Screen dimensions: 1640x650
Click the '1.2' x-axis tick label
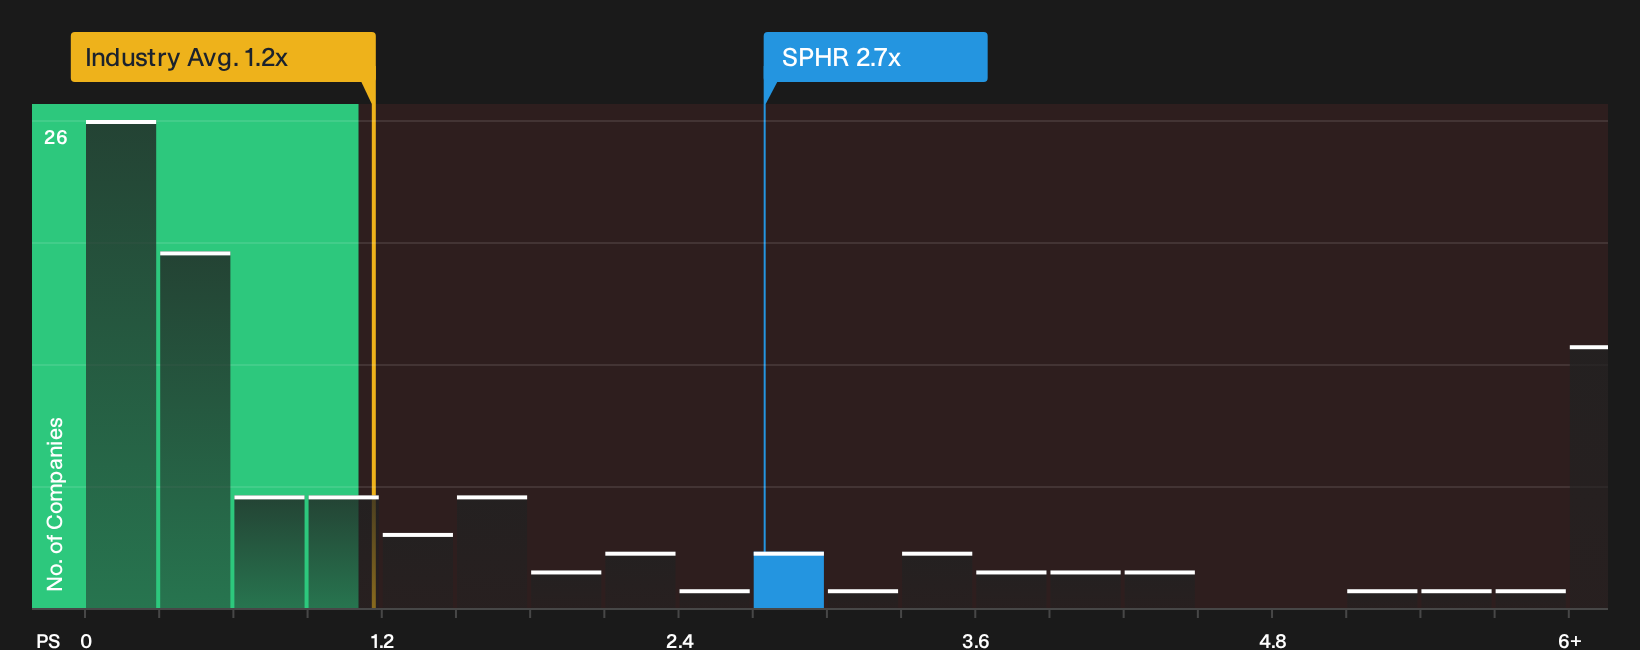(382, 641)
